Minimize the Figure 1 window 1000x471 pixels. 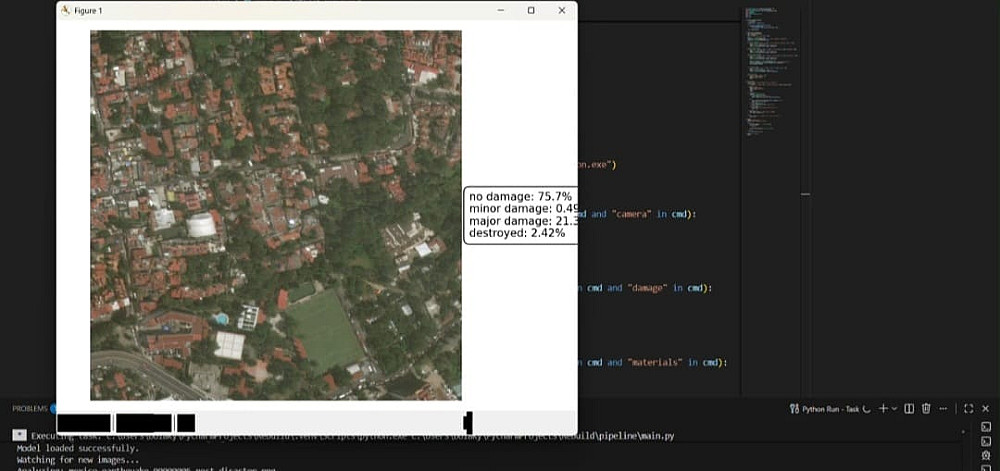tap(501, 10)
